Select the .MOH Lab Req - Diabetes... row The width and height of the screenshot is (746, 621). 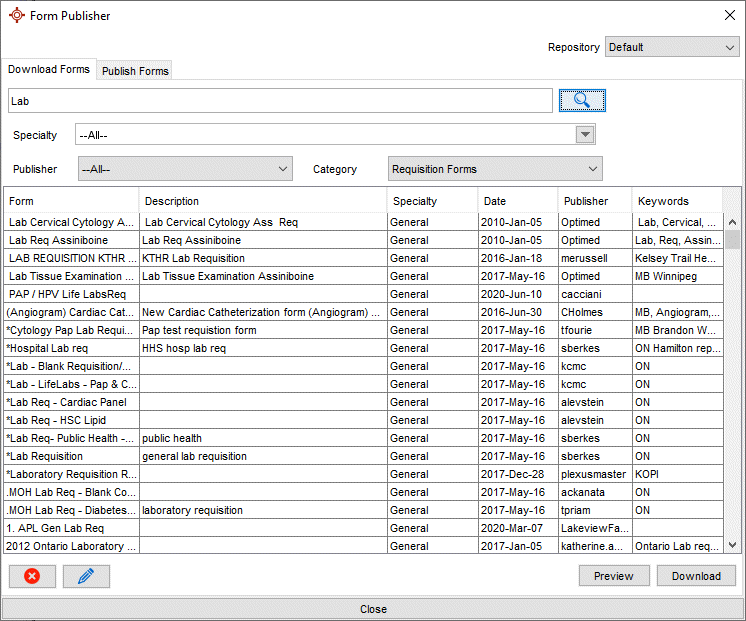tap(363, 510)
